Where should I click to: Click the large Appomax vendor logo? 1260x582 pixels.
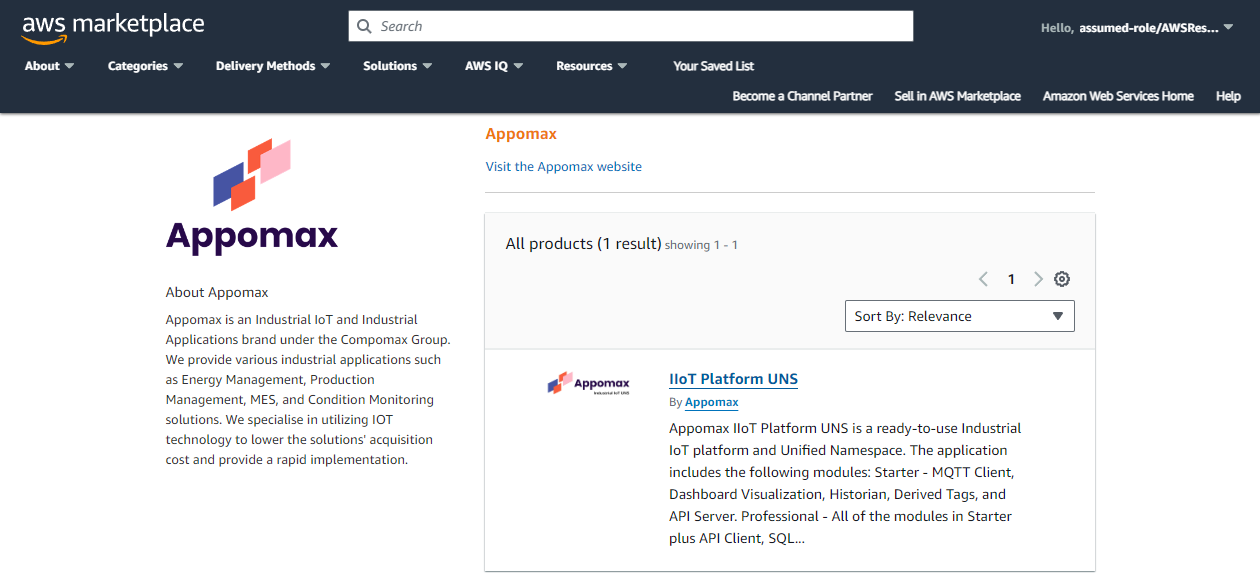[x=252, y=196]
